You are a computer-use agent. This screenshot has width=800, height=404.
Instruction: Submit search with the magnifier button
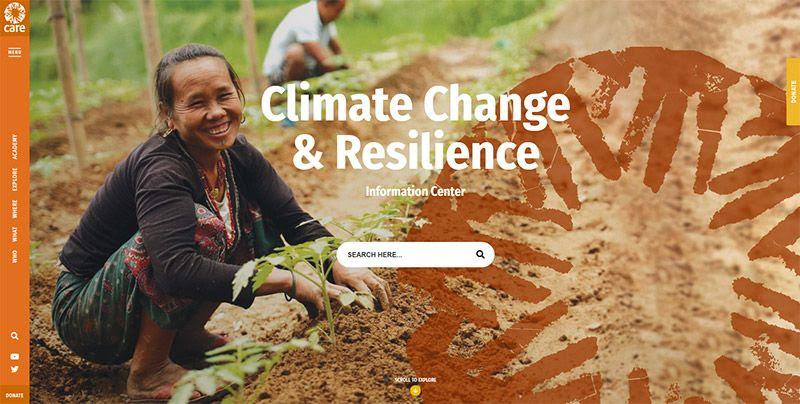[480, 255]
